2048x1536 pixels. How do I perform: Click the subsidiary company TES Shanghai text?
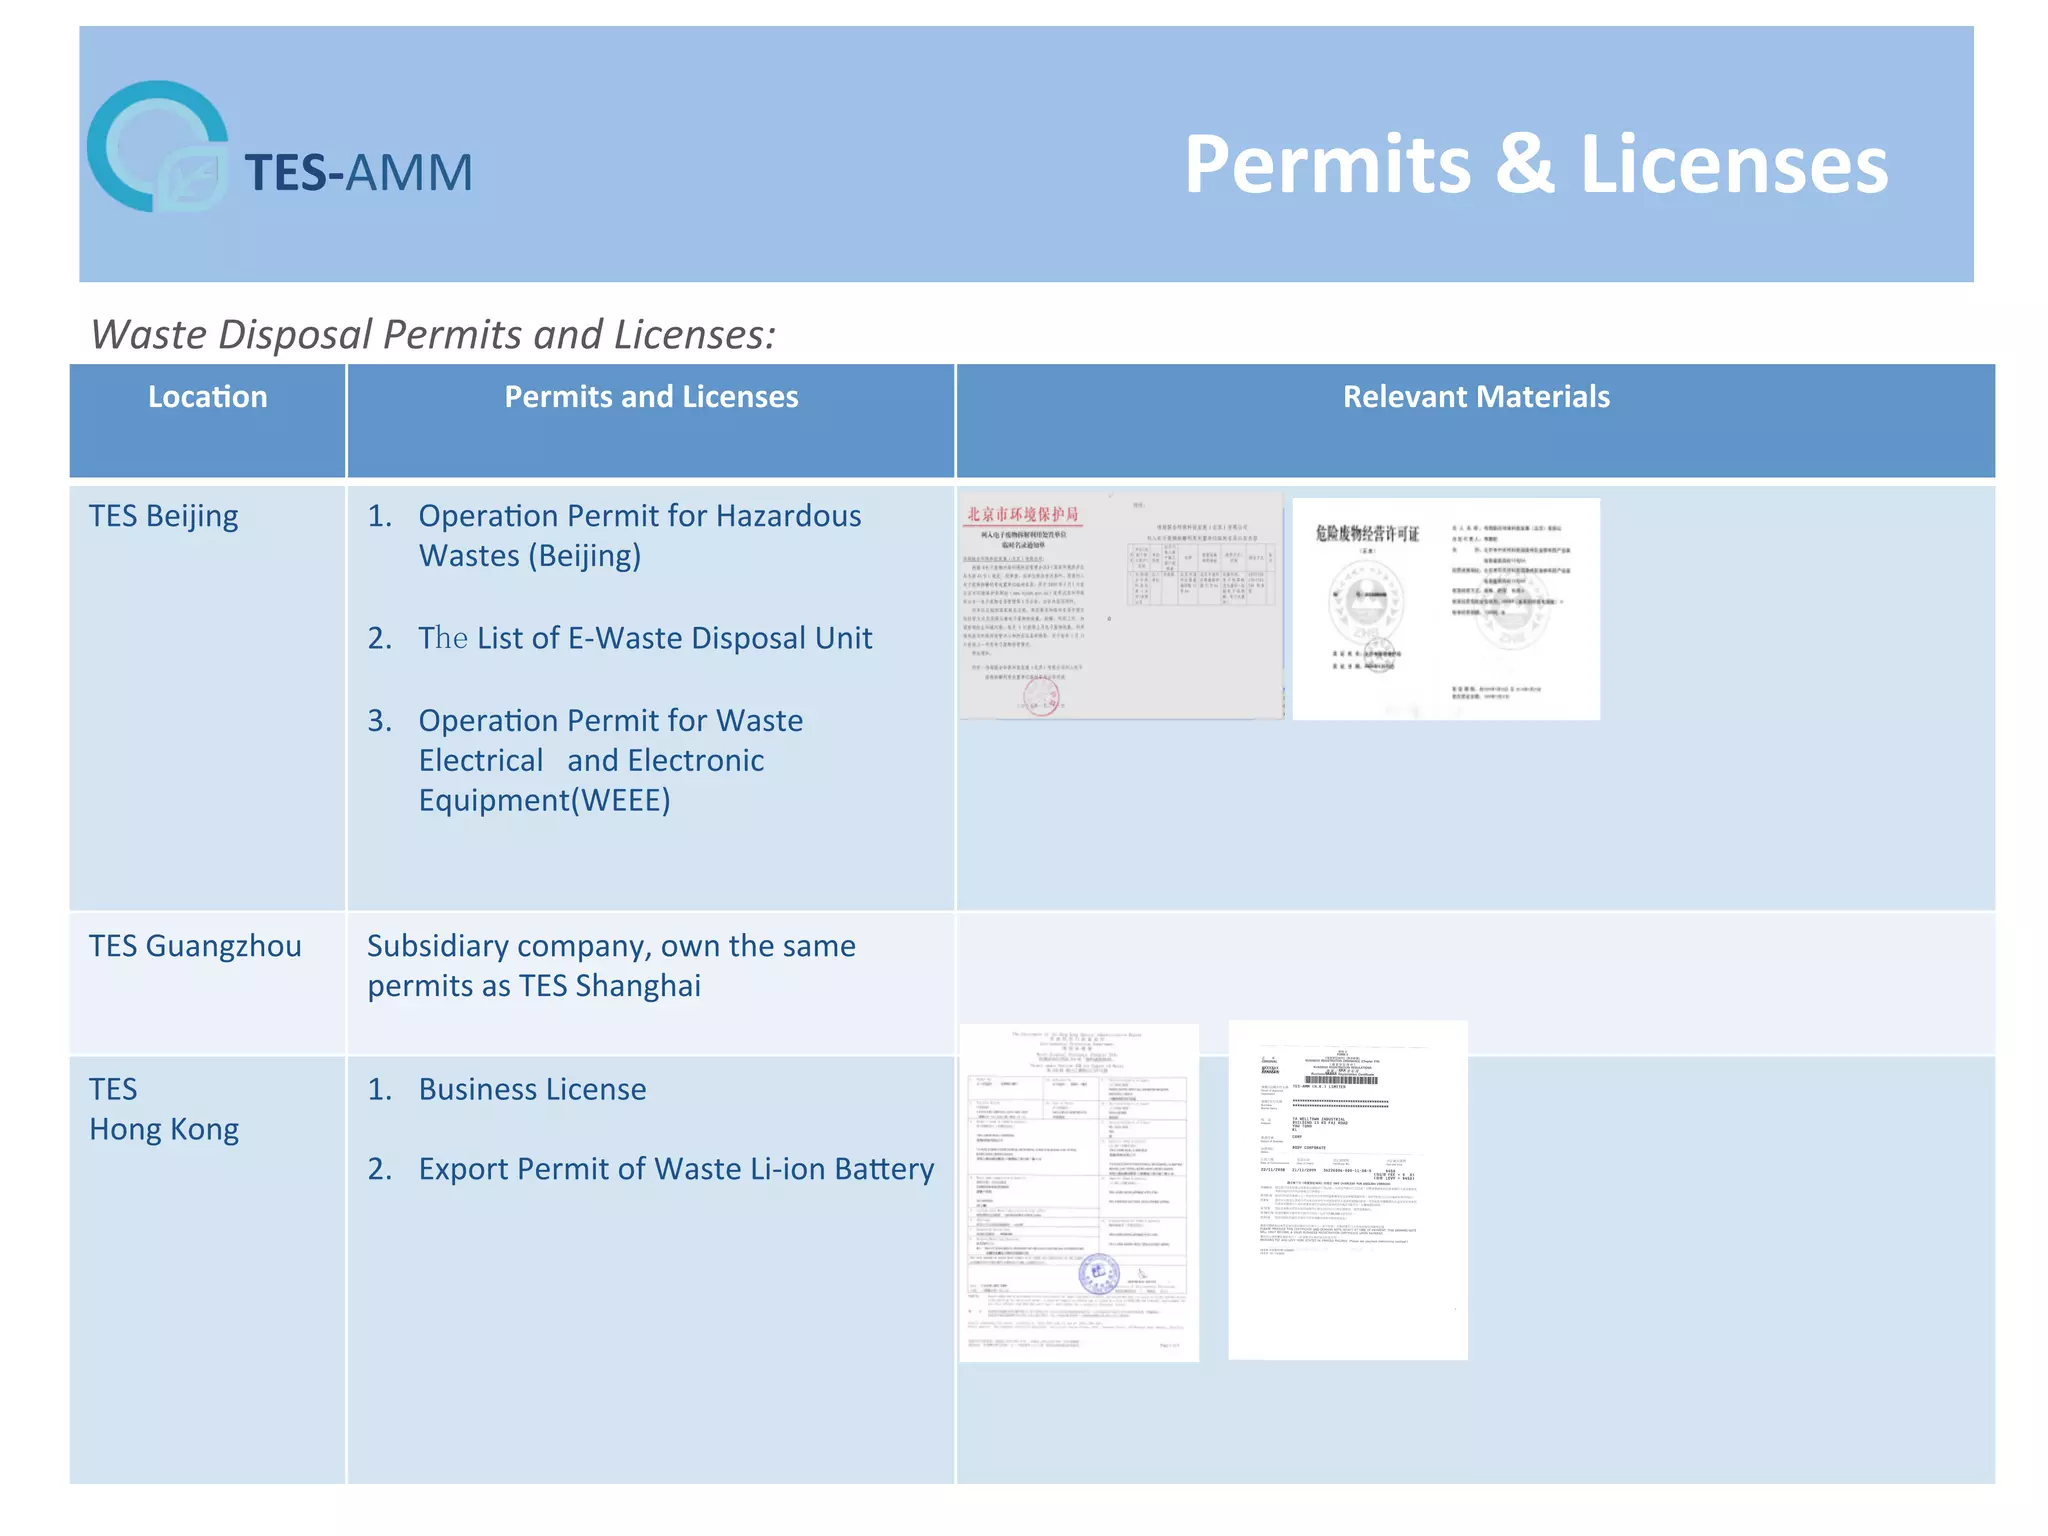coord(611,966)
